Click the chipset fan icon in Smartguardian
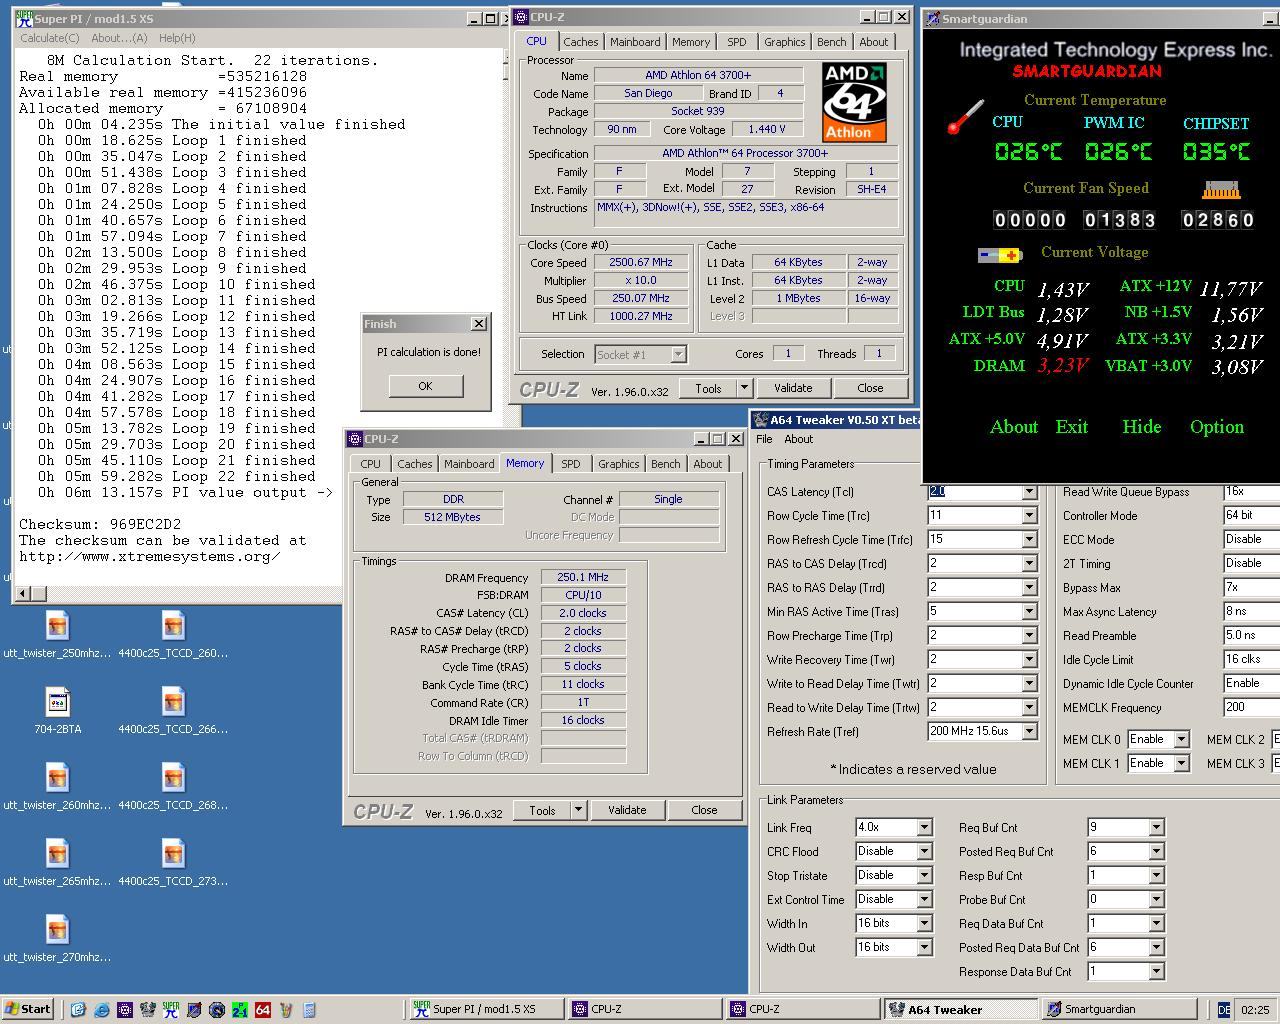This screenshot has height=1024, width=1280. (x=1221, y=190)
